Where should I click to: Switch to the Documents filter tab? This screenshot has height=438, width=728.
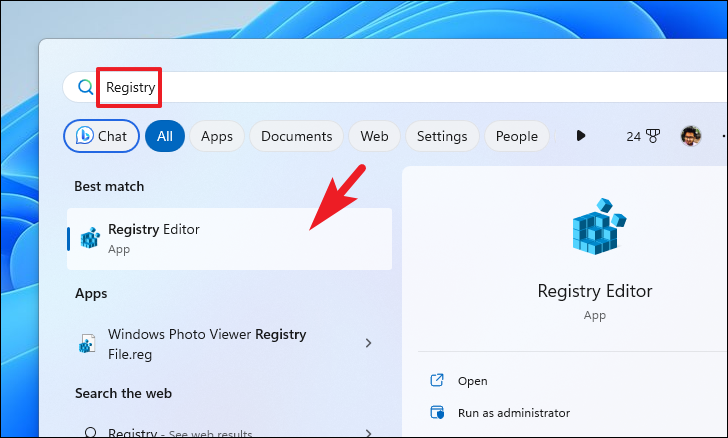[297, 136]
